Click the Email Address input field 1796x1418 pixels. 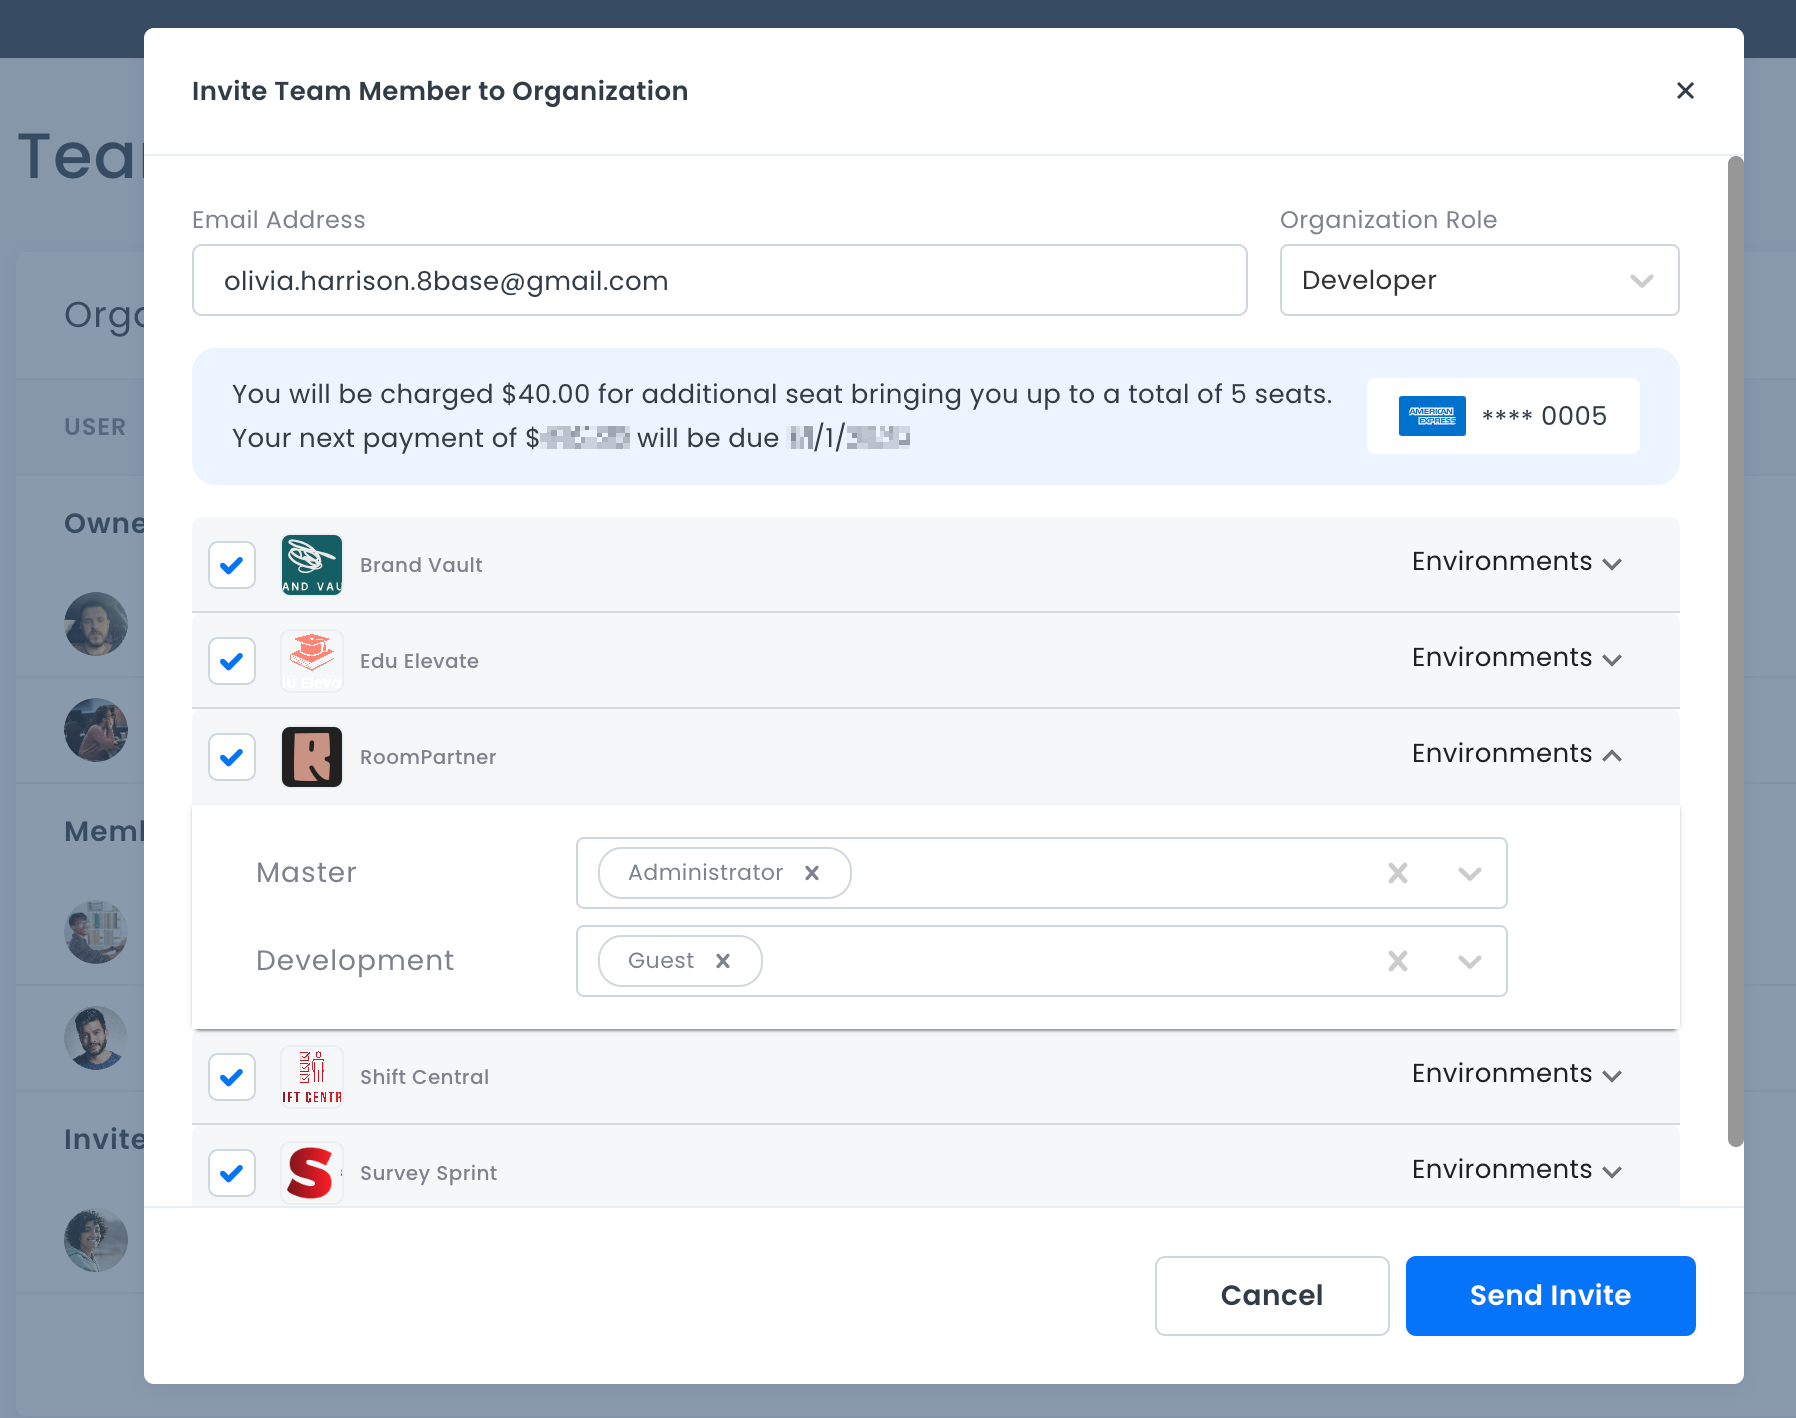tap(719, 280)
